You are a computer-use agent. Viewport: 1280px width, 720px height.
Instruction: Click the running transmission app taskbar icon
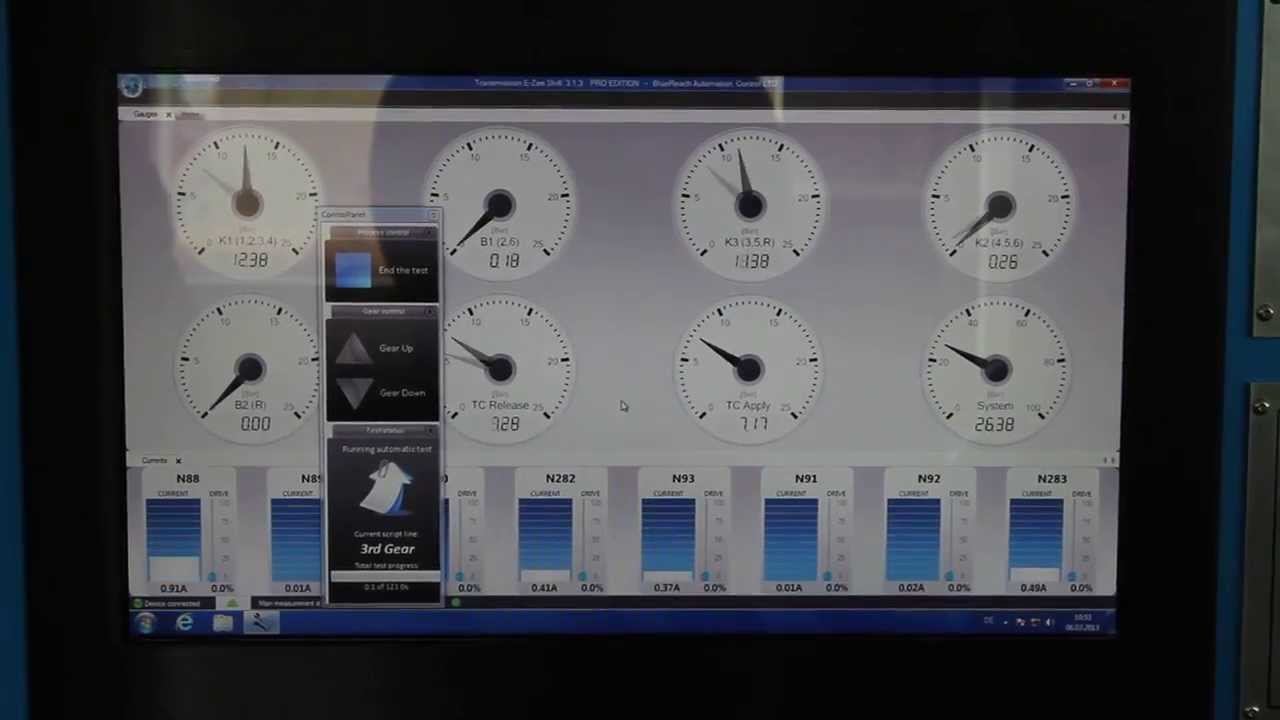(x=260, y=624)
